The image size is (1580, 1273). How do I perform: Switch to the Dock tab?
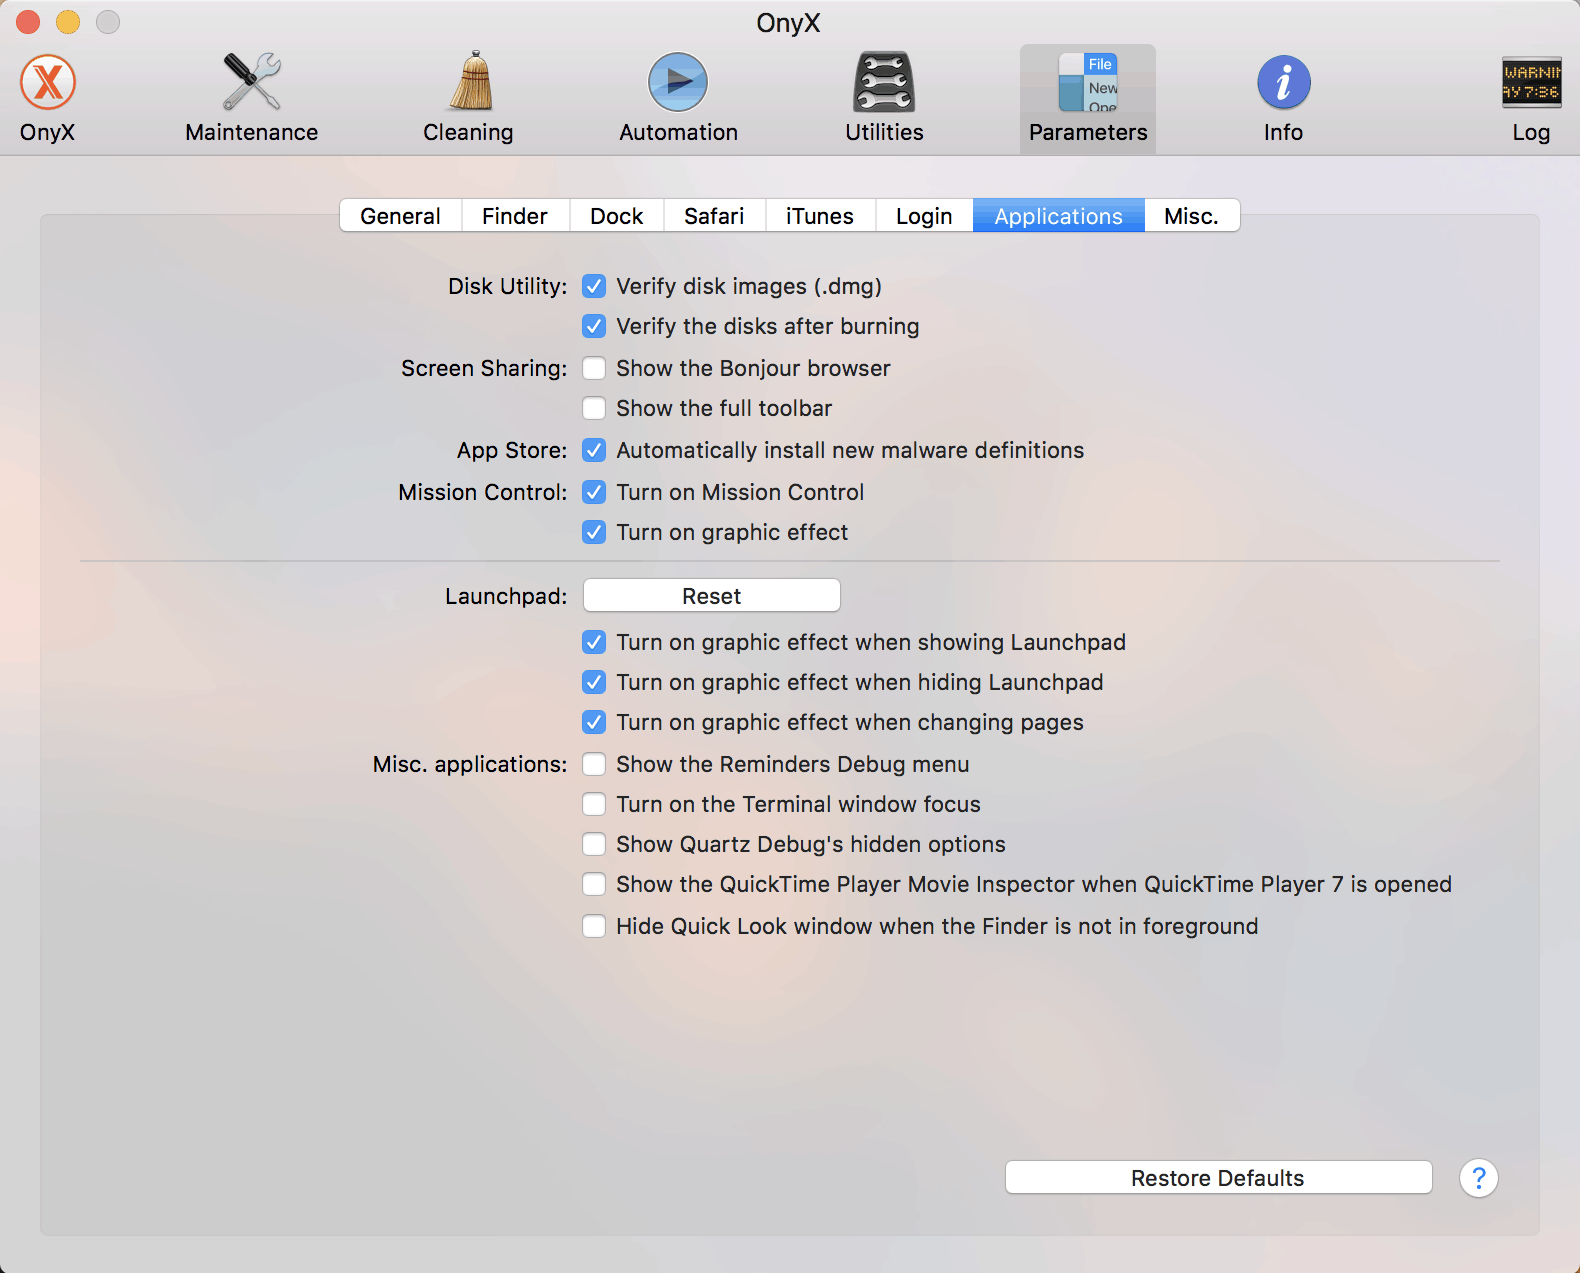(617, 216)
